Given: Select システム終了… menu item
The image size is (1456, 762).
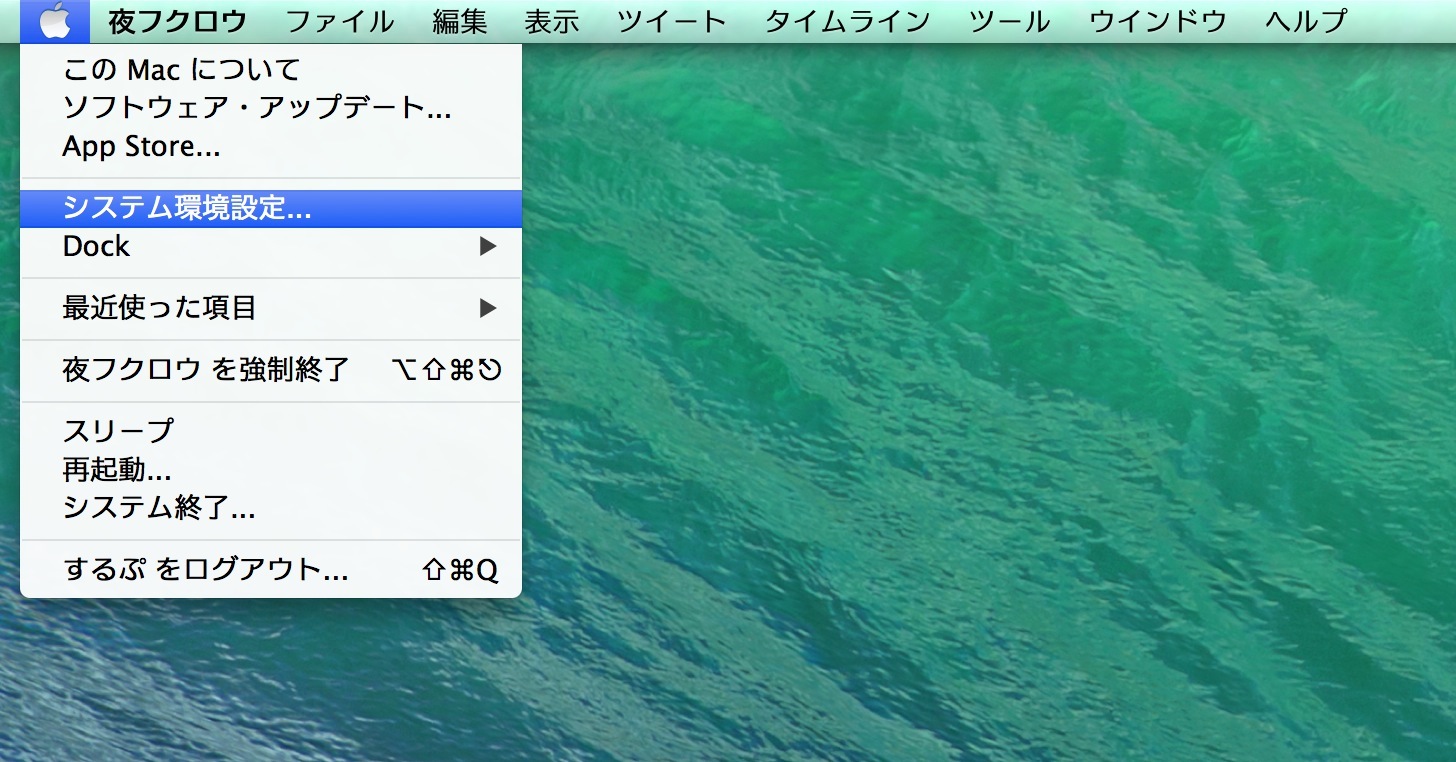Looking at the screenshot, I should coord(271,508).
